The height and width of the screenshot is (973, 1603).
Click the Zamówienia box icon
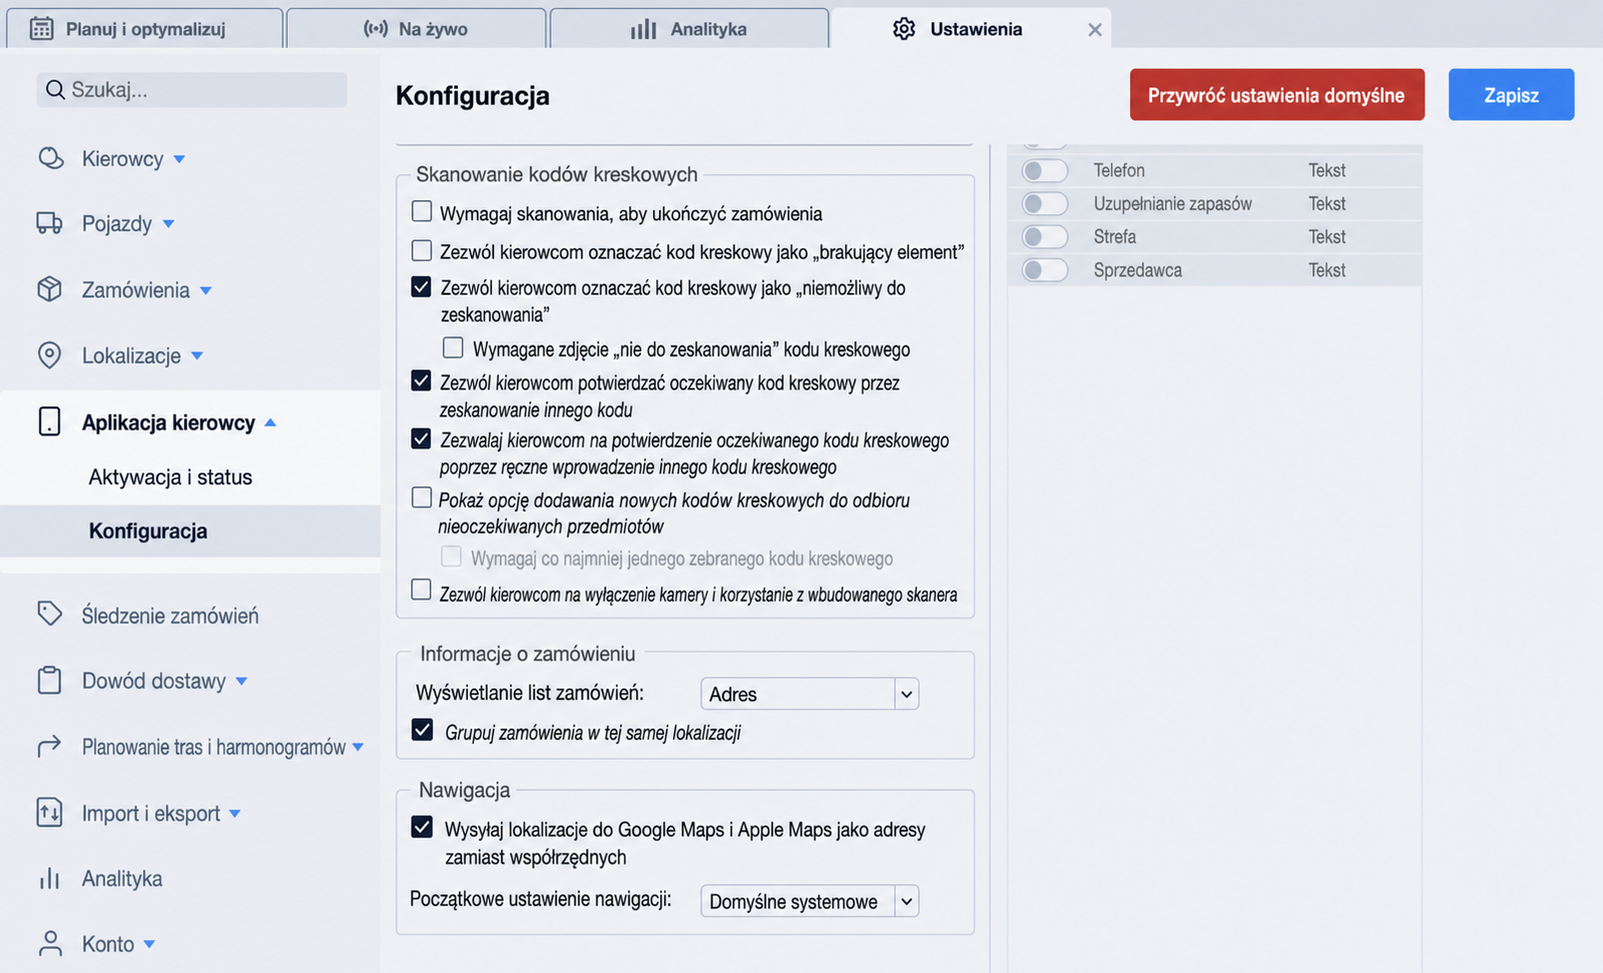coord(49,289)
